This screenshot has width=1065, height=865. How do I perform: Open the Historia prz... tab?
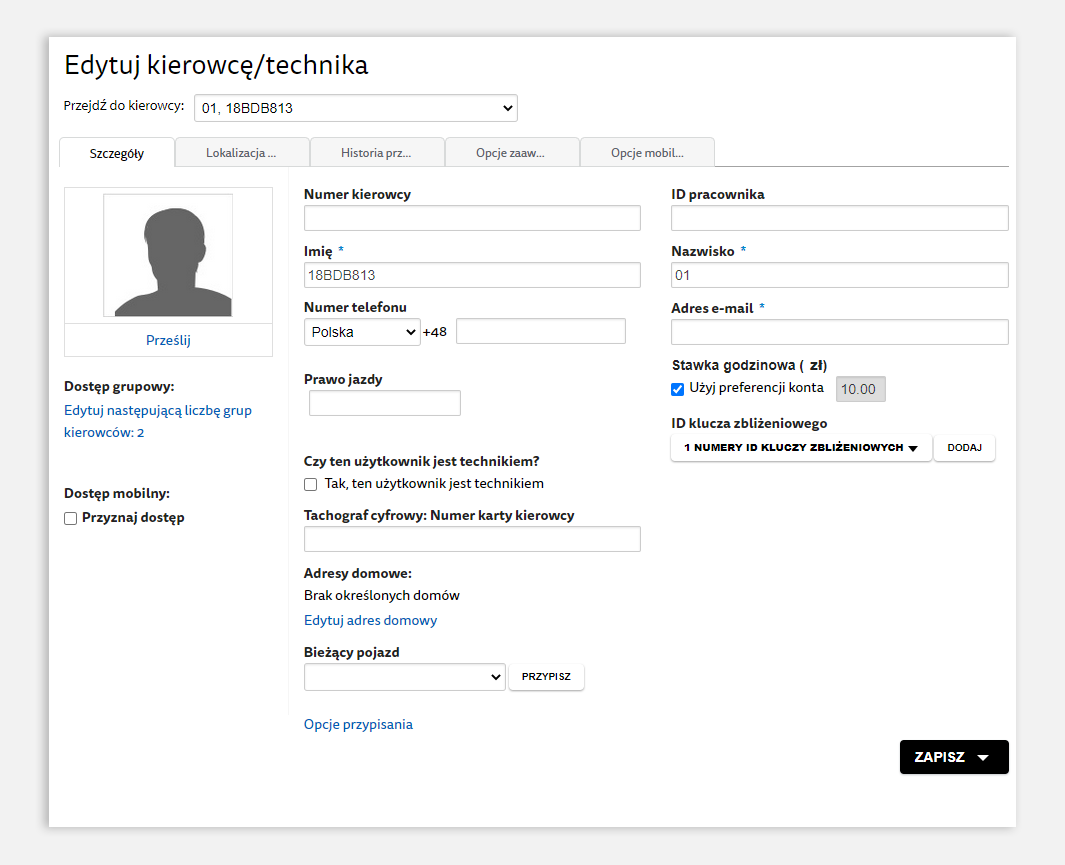tap(376, 153)
